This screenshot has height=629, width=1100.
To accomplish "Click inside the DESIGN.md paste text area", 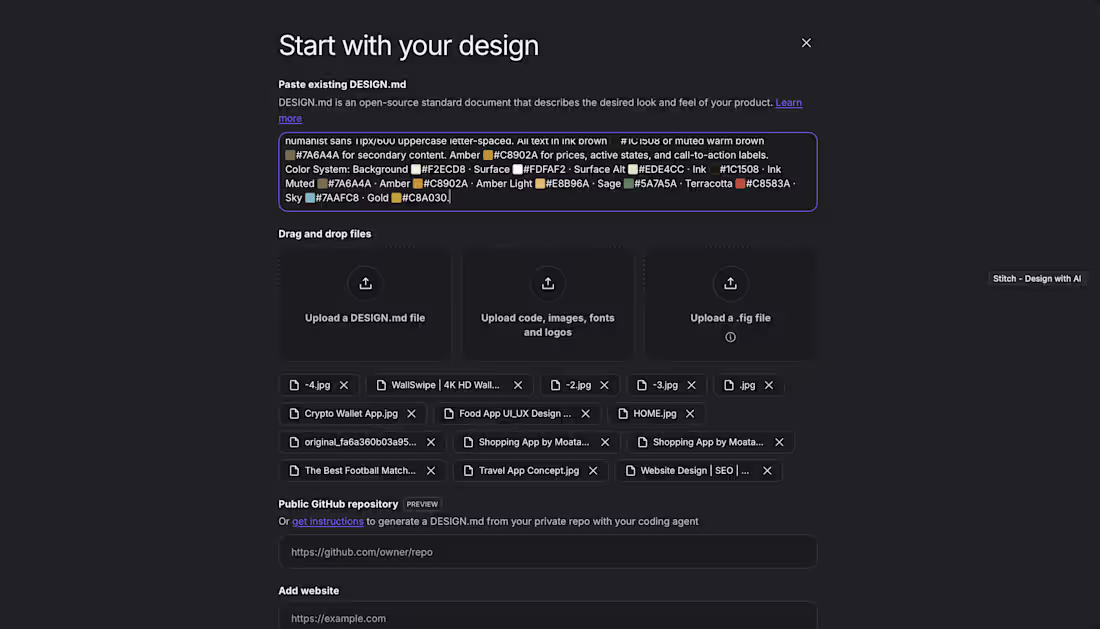I will click(x=547, y=172).
